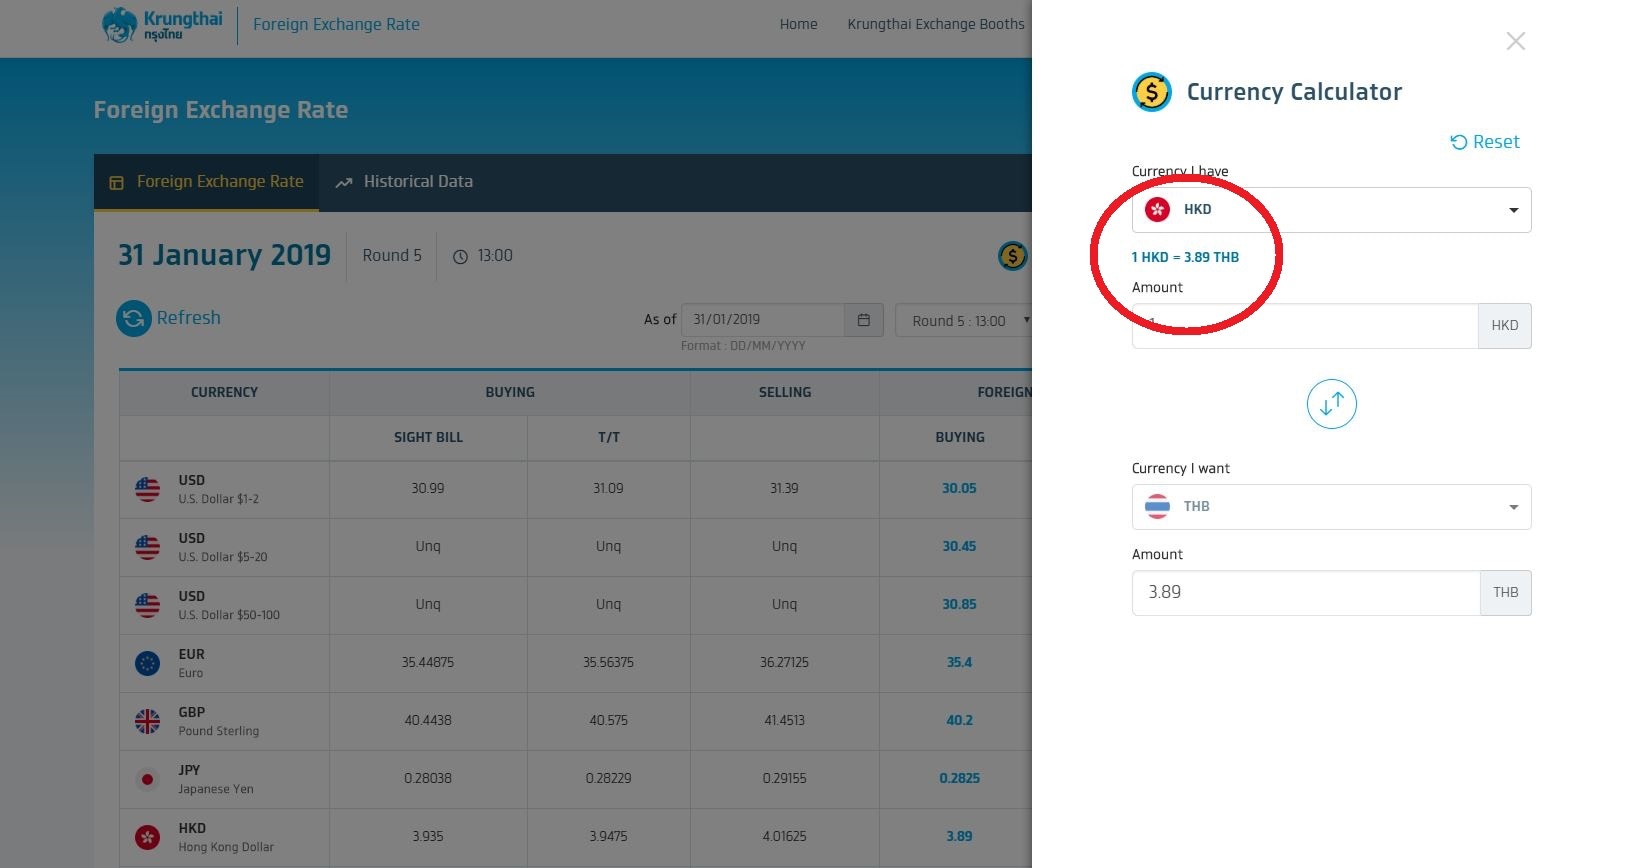Click the Japanese flag in JPY row
This screenshot has width=1629, height=868.
click(x=147, y=779)
